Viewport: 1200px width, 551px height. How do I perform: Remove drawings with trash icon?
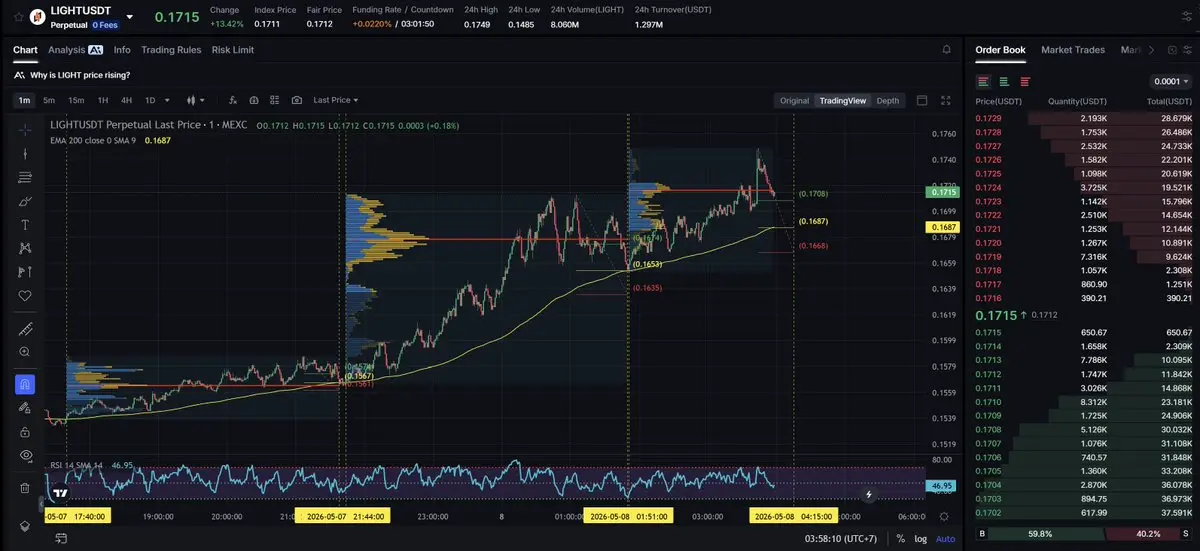[x=25, y=488]
